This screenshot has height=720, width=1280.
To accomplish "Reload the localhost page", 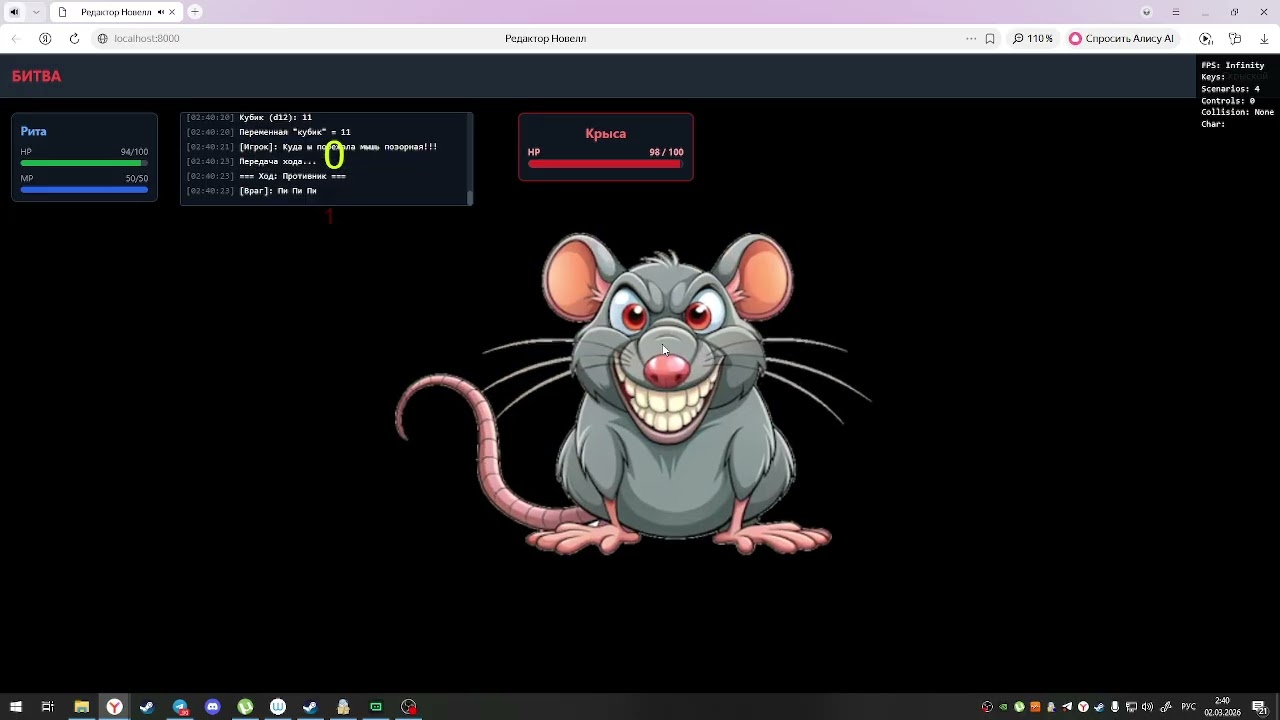I will pyautogui.click(x=74, y=38).
